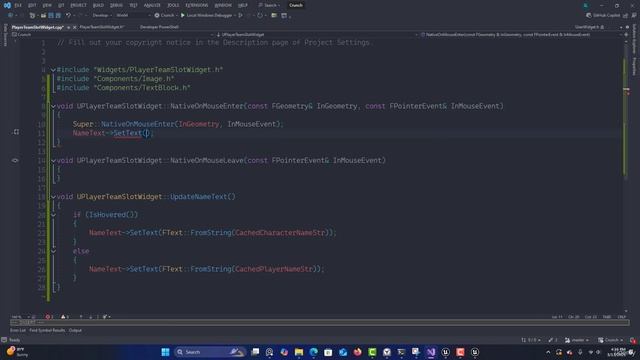The width and height of the screenshot is (640, 360).
Task: Click CachedCharacterNameStr in the code
Action: (x=280, y=233)
